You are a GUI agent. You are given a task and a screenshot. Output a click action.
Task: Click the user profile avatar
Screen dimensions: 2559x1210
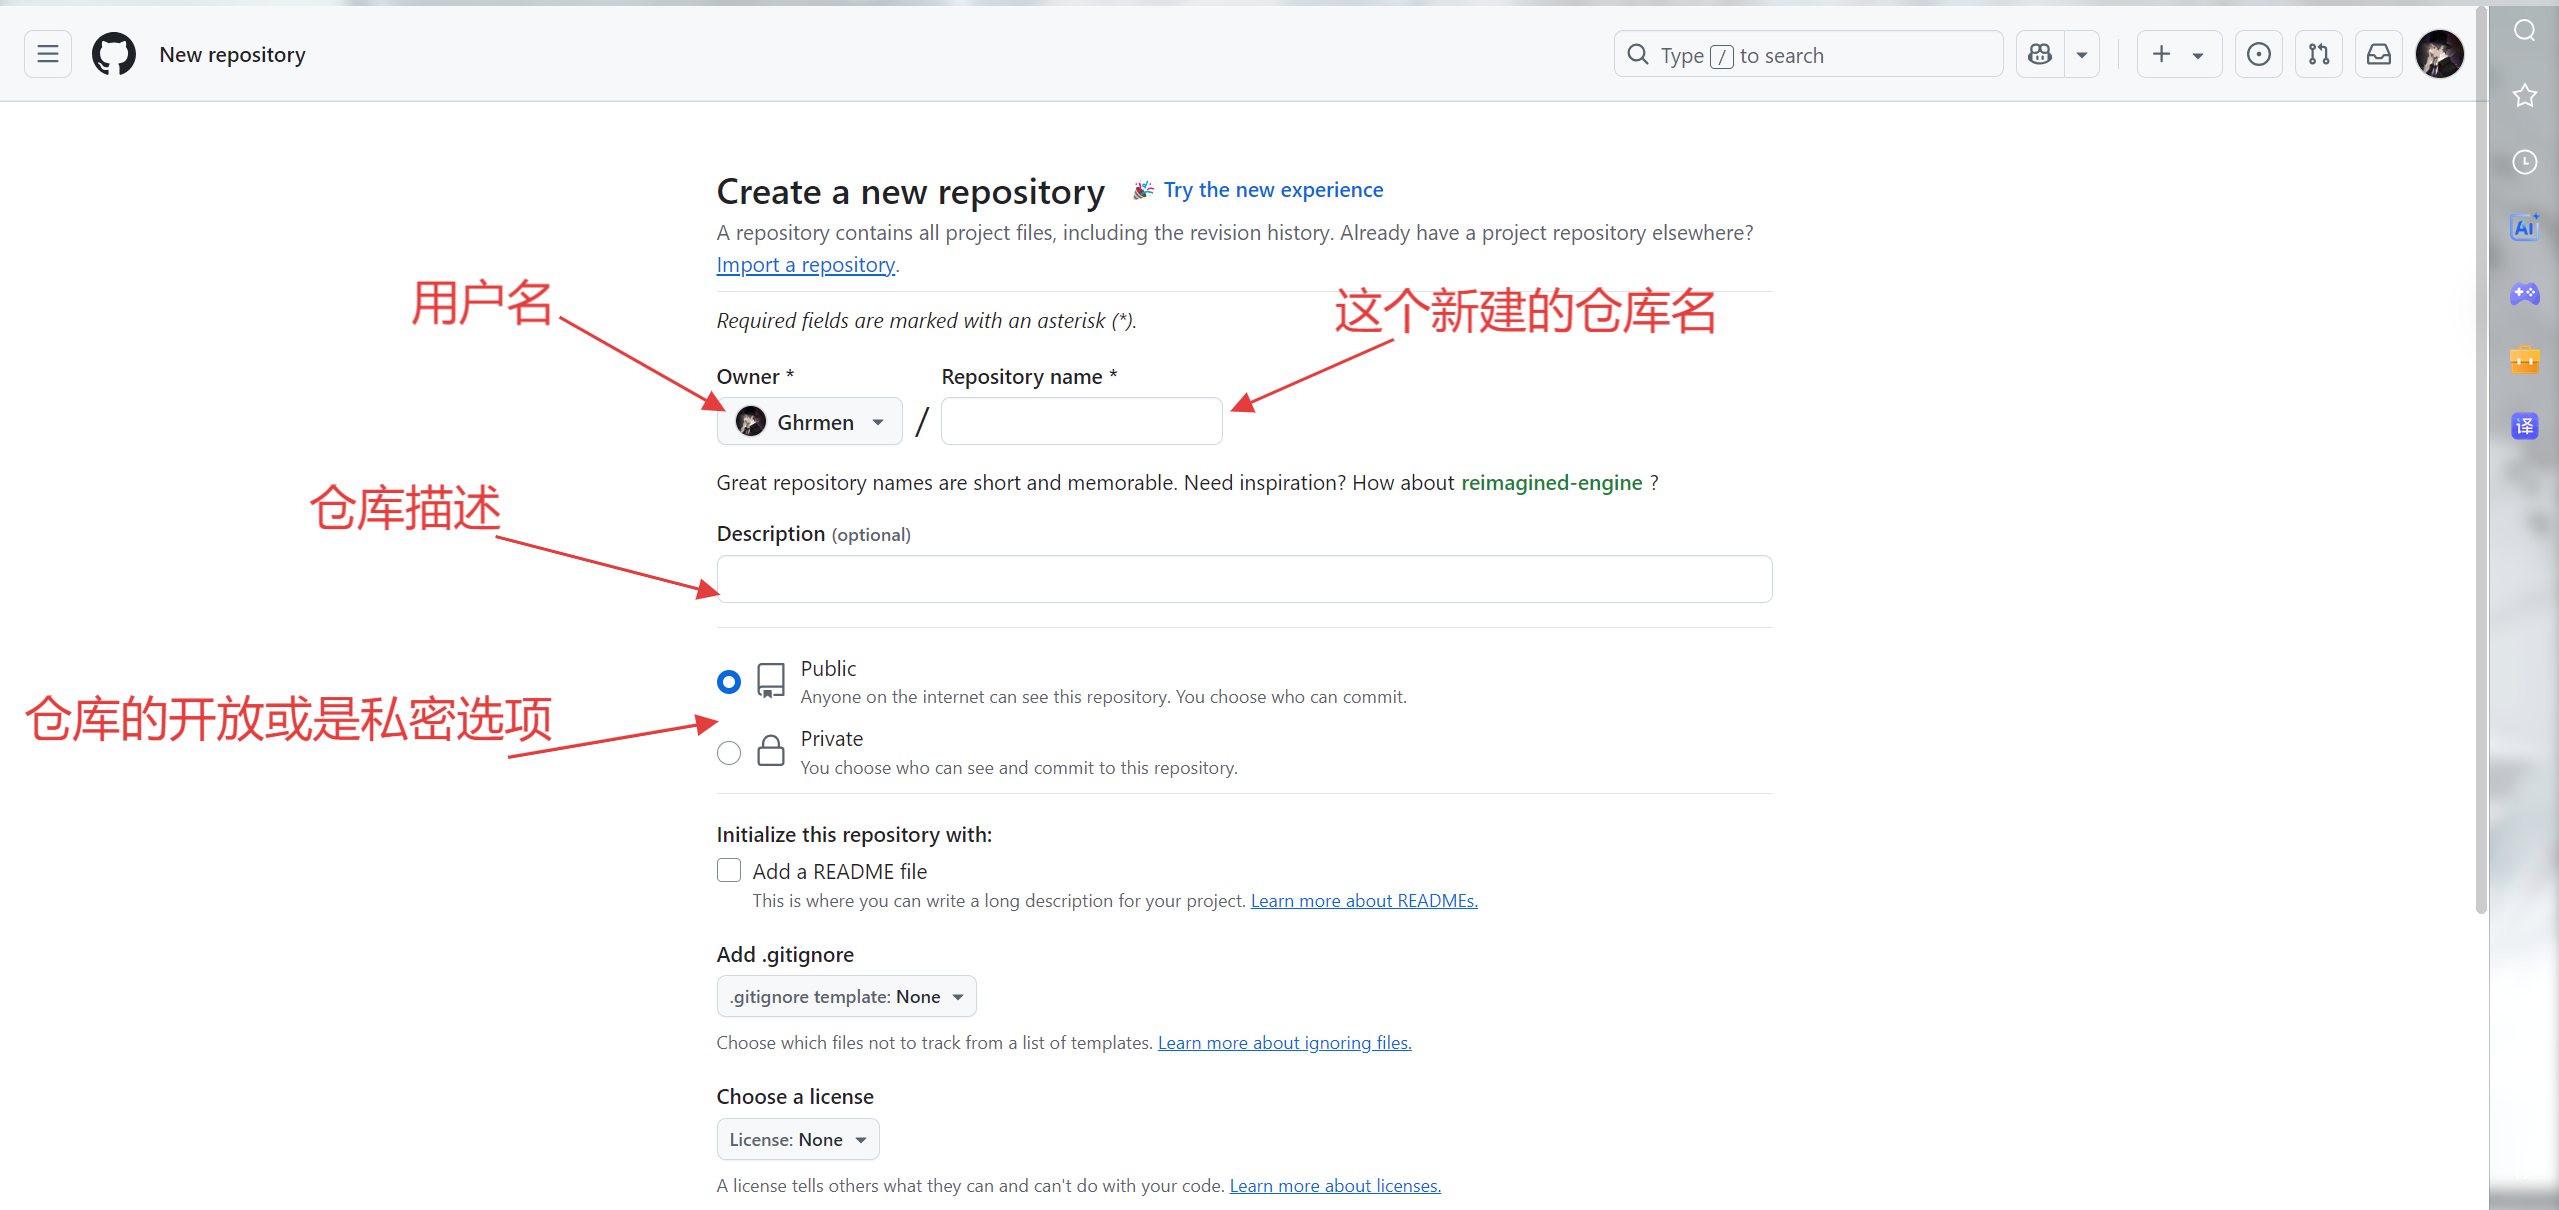2439,54
